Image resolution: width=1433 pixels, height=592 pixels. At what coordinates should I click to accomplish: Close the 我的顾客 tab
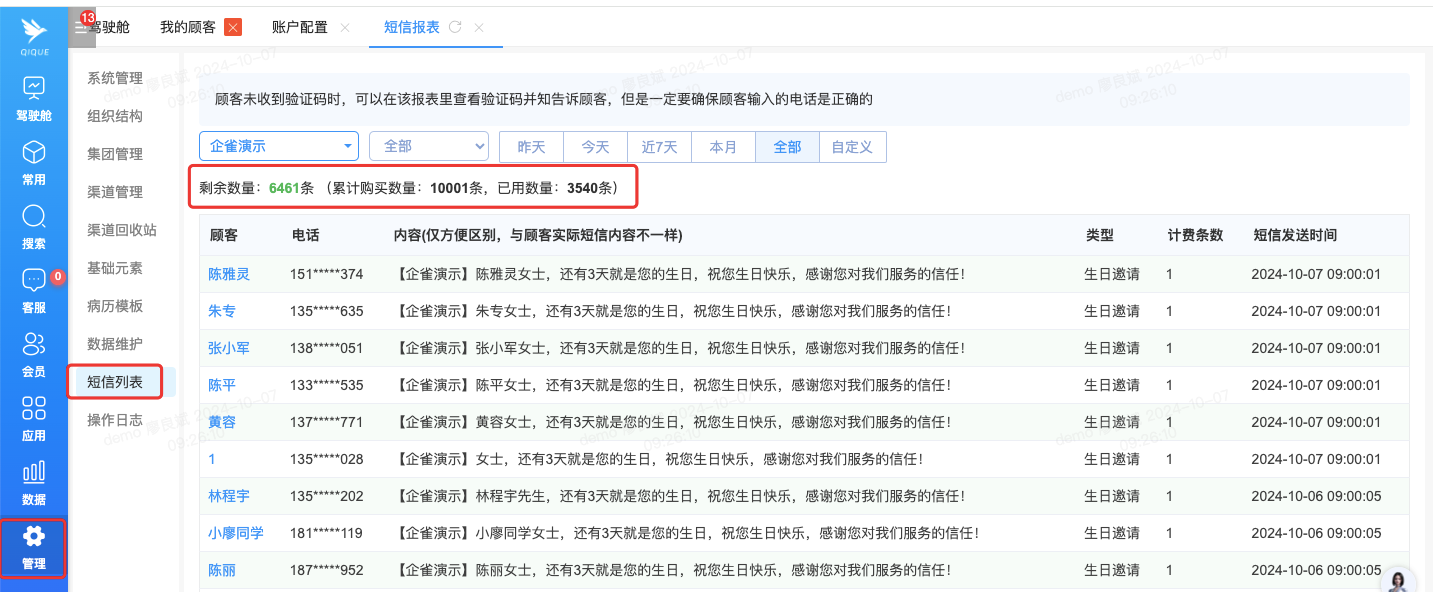pos(233,27)
